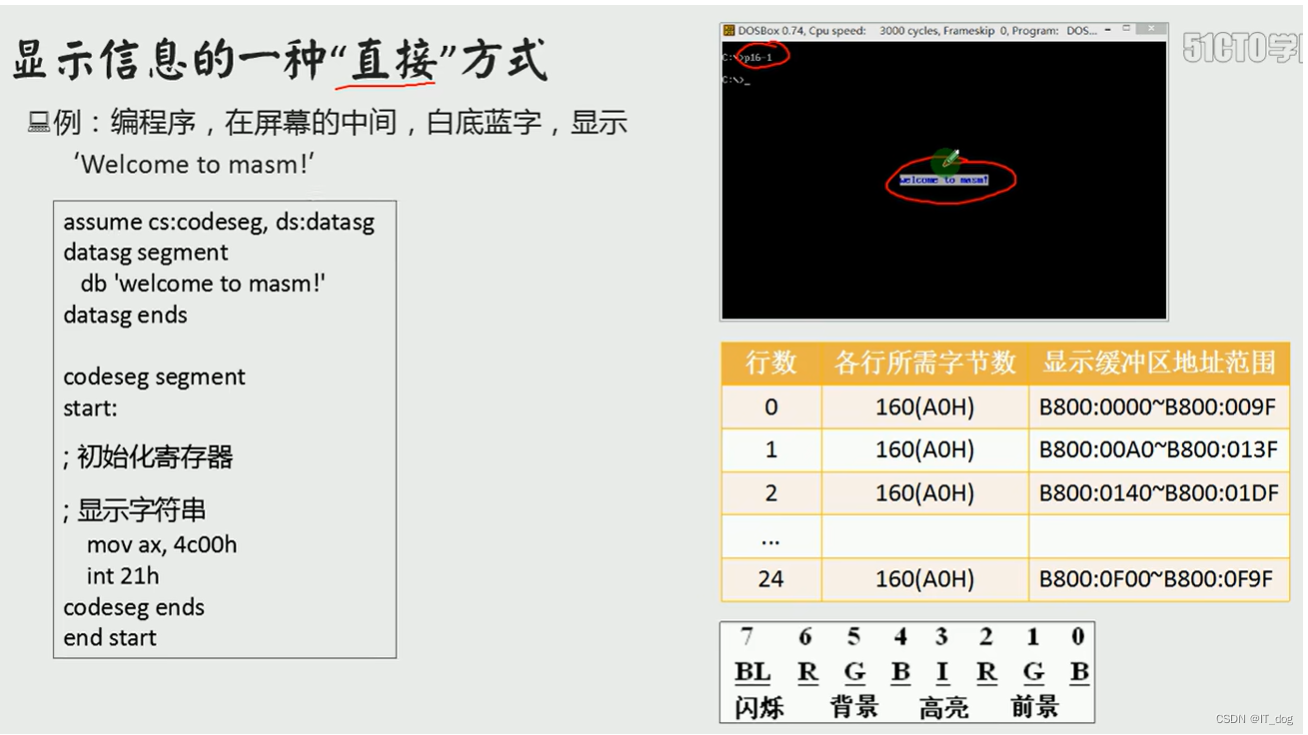The image size is (1308, 735).
Task: Select the slide title 显示信息的一种"直接"方式
Action: coord(280,60)
